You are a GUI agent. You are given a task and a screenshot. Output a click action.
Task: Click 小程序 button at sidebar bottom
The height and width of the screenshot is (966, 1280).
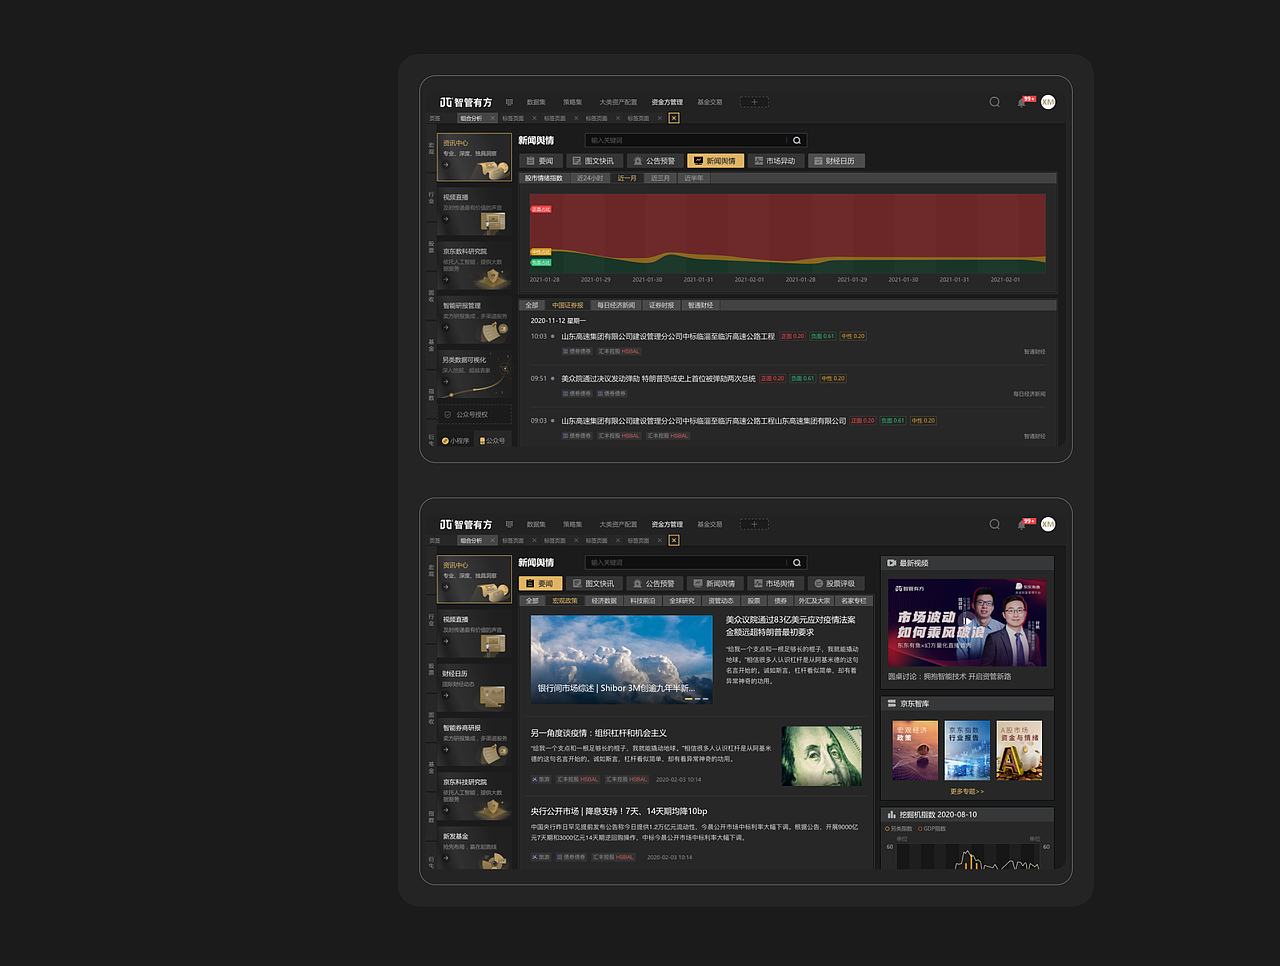click(456, 440)
